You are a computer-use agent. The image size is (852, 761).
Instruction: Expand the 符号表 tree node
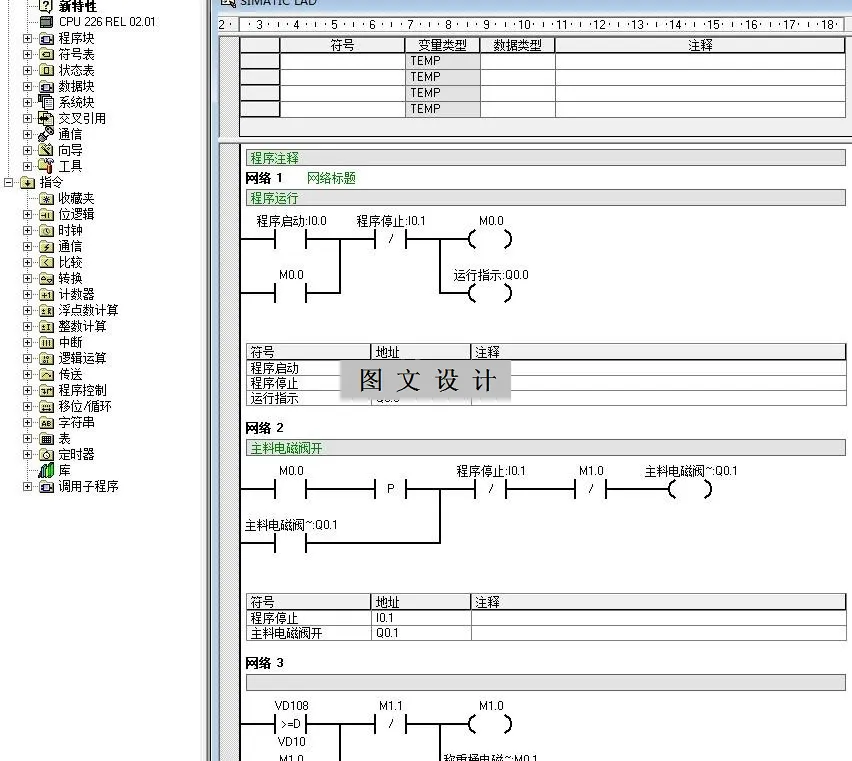tap(28, 54)
